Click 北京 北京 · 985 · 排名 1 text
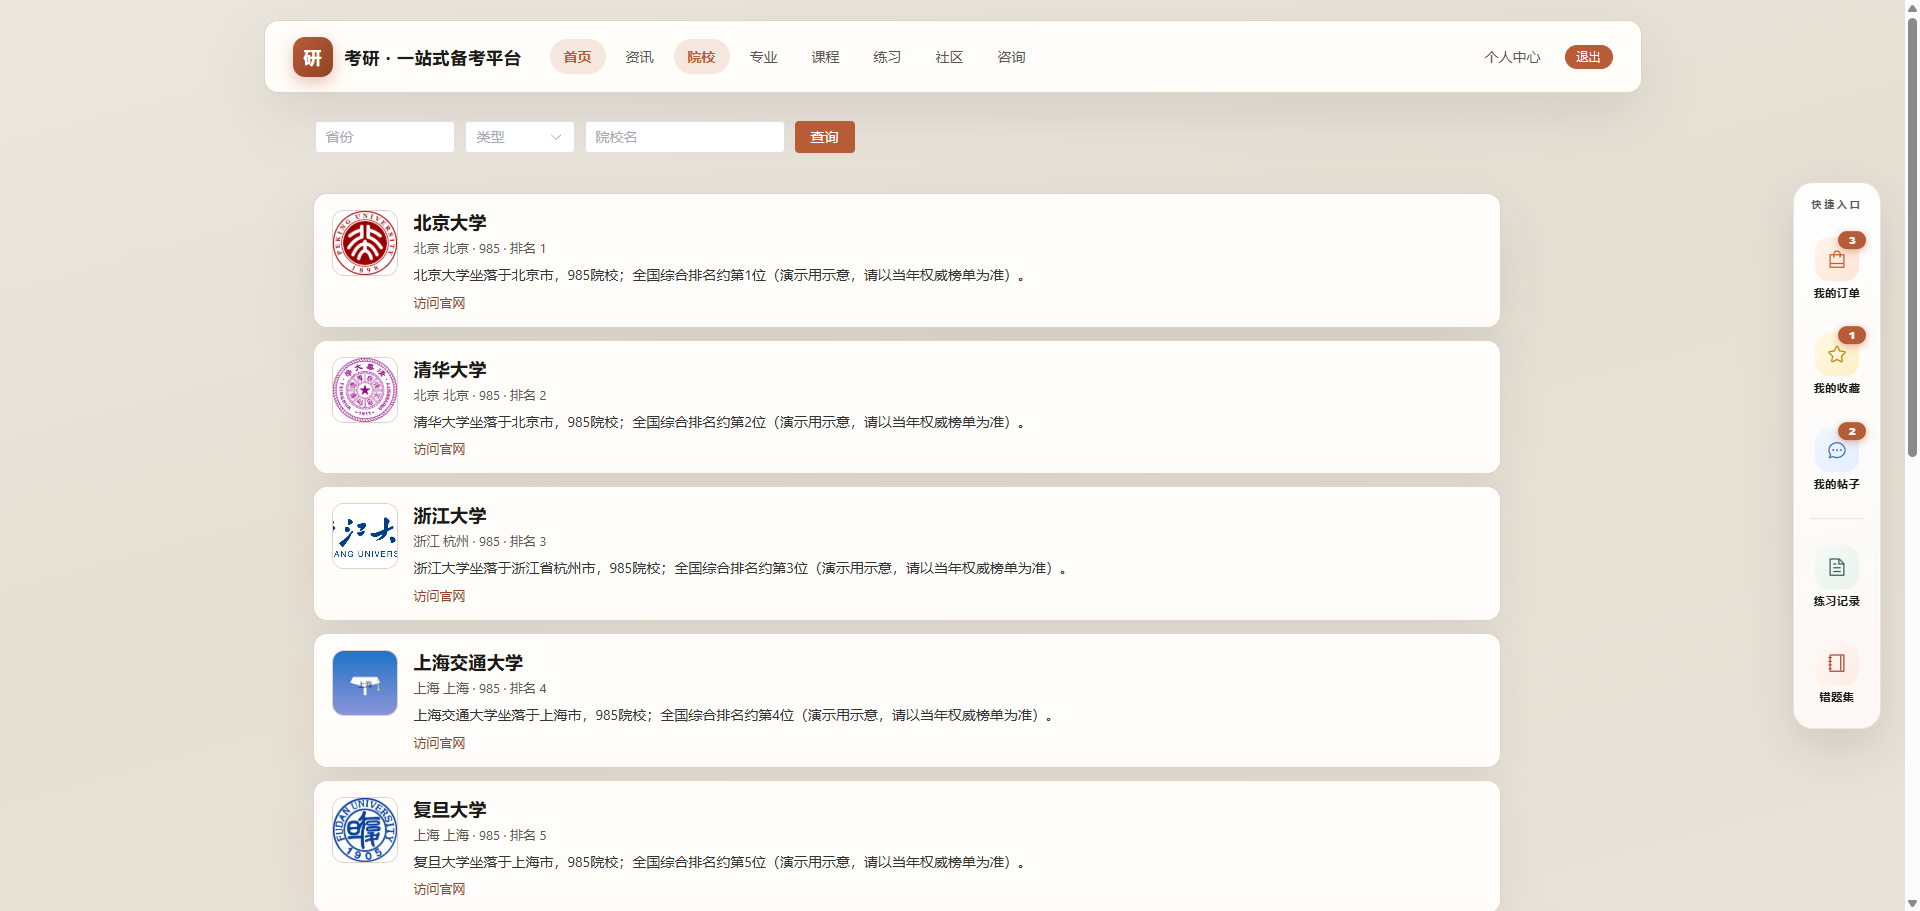The height and width of the screenshot is (911, 1920). point(480,248)
